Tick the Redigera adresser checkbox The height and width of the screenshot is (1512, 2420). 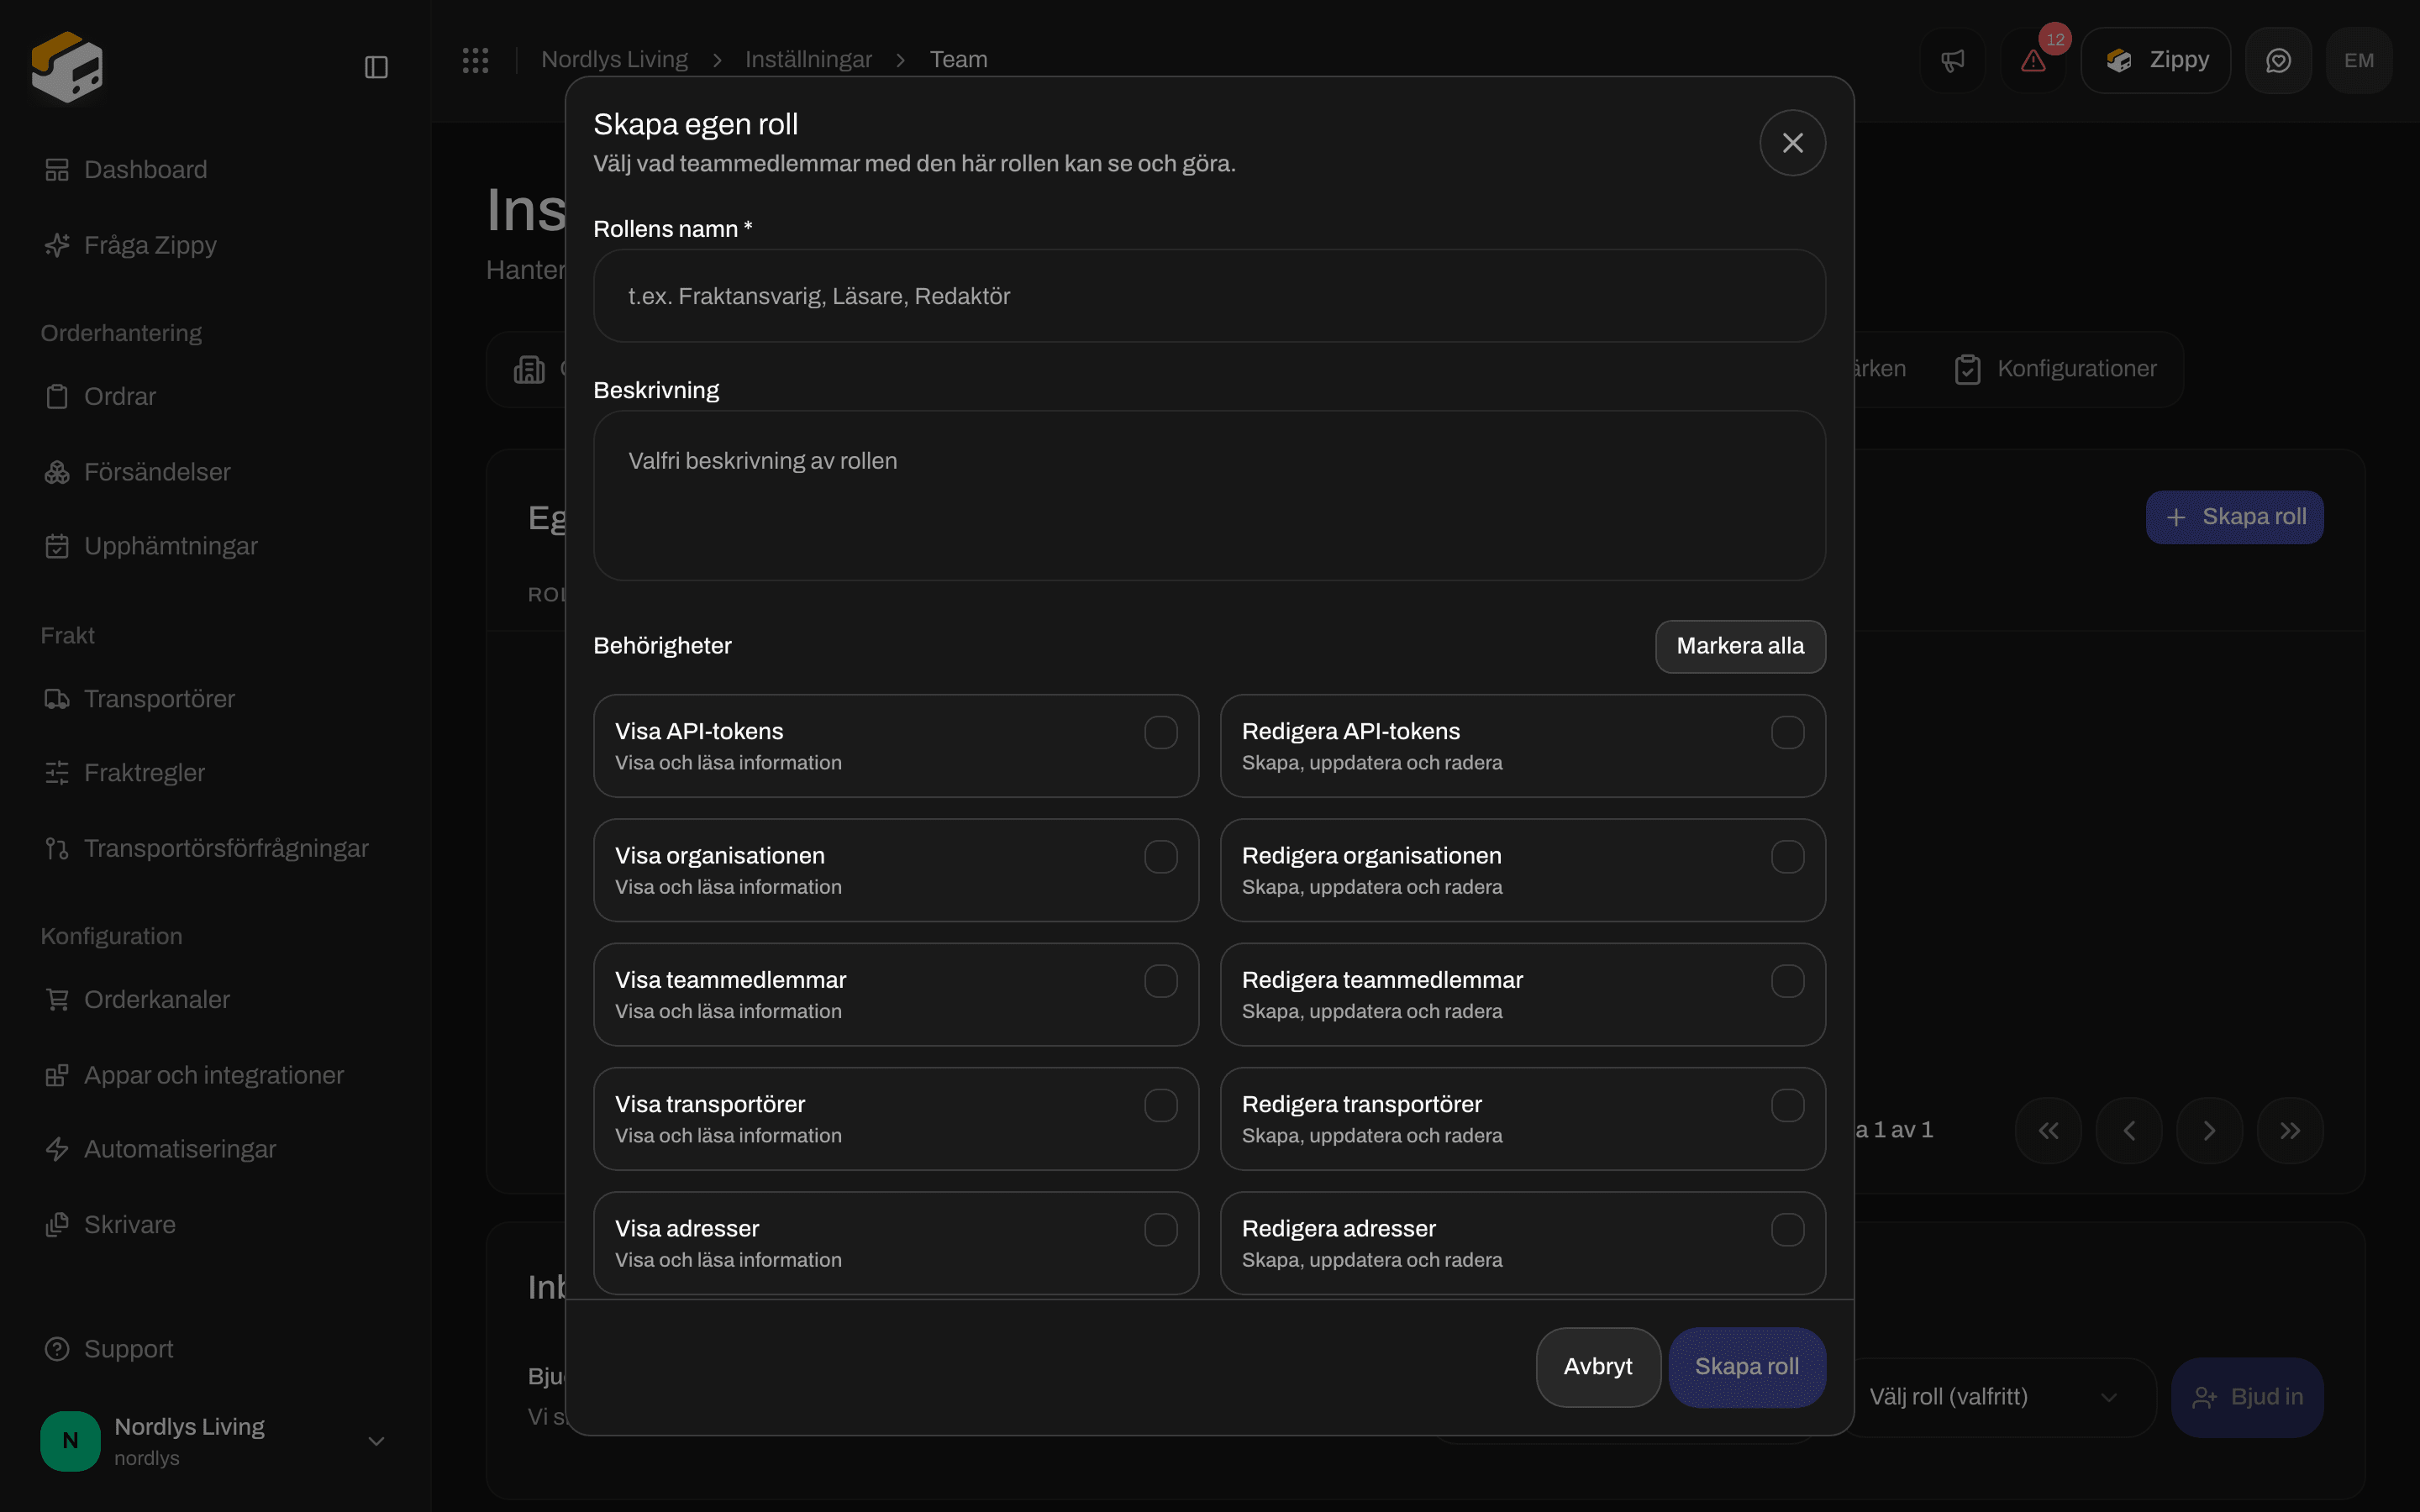click(1787, 1230)
